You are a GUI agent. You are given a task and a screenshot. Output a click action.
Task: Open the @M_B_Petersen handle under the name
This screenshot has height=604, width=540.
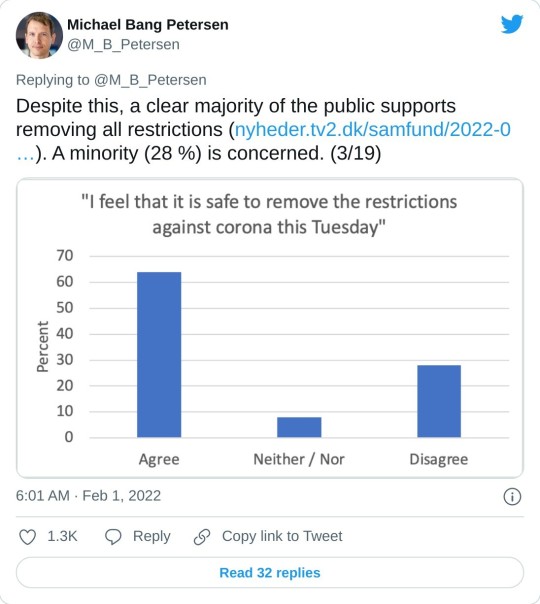coord(123,45)
